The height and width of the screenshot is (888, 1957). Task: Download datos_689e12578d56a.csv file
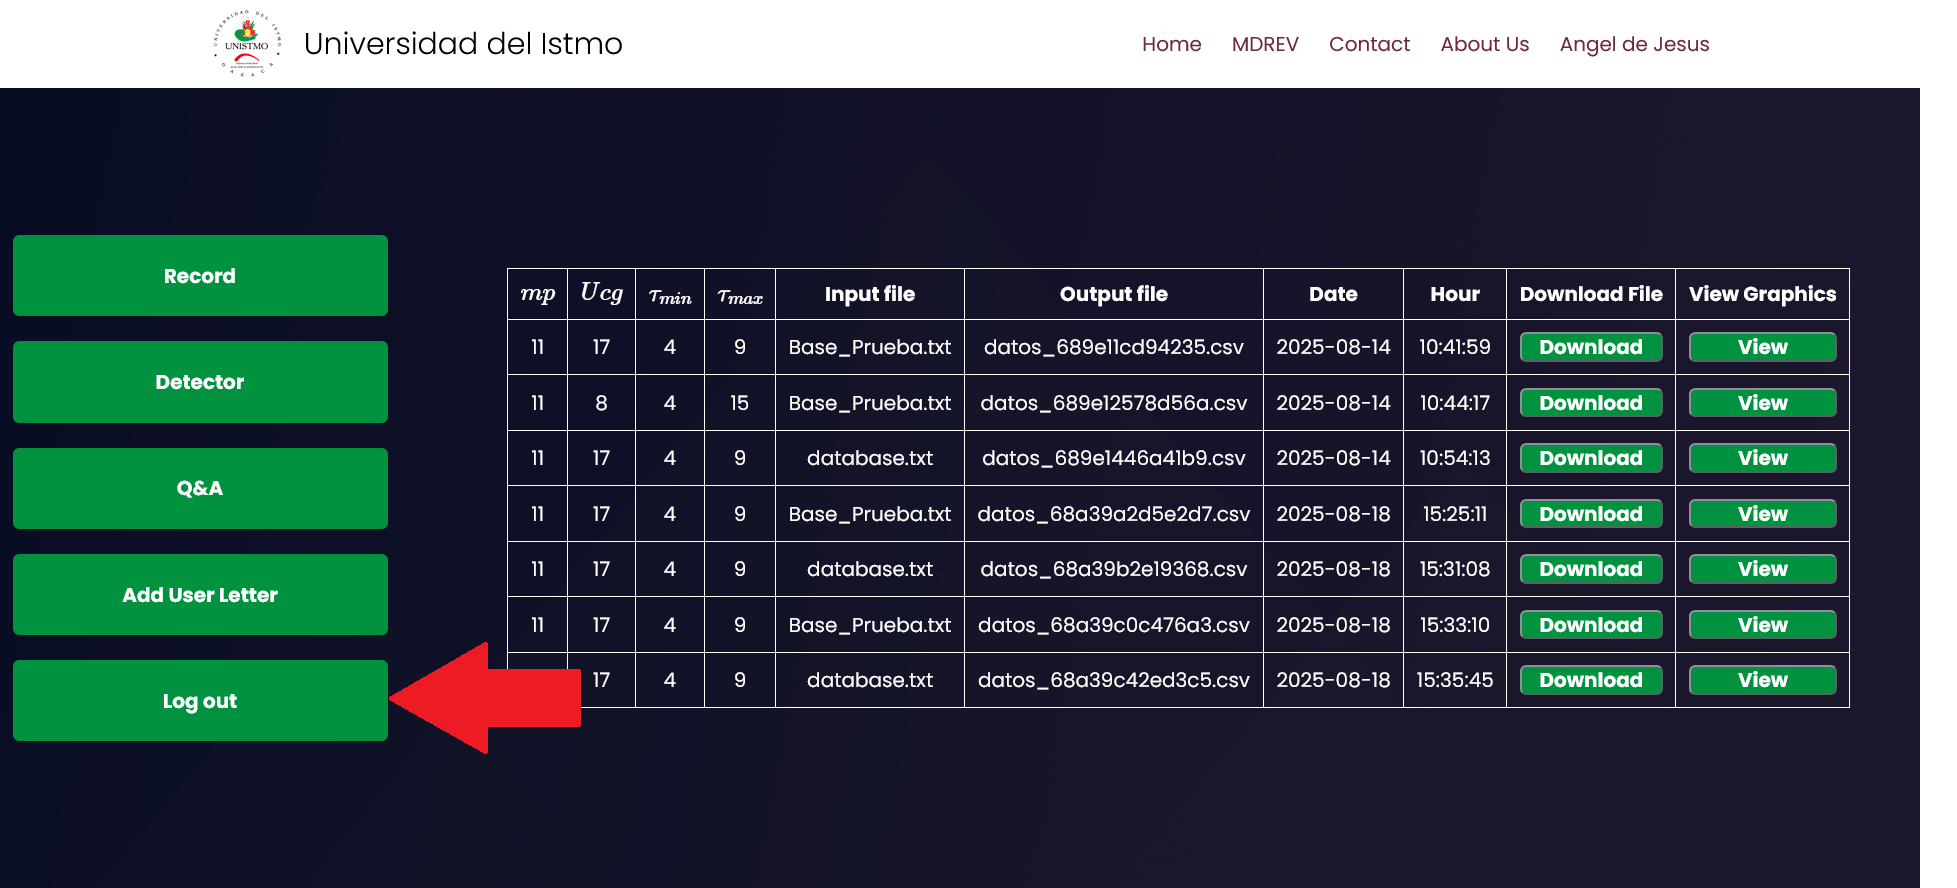[1591, 403]
